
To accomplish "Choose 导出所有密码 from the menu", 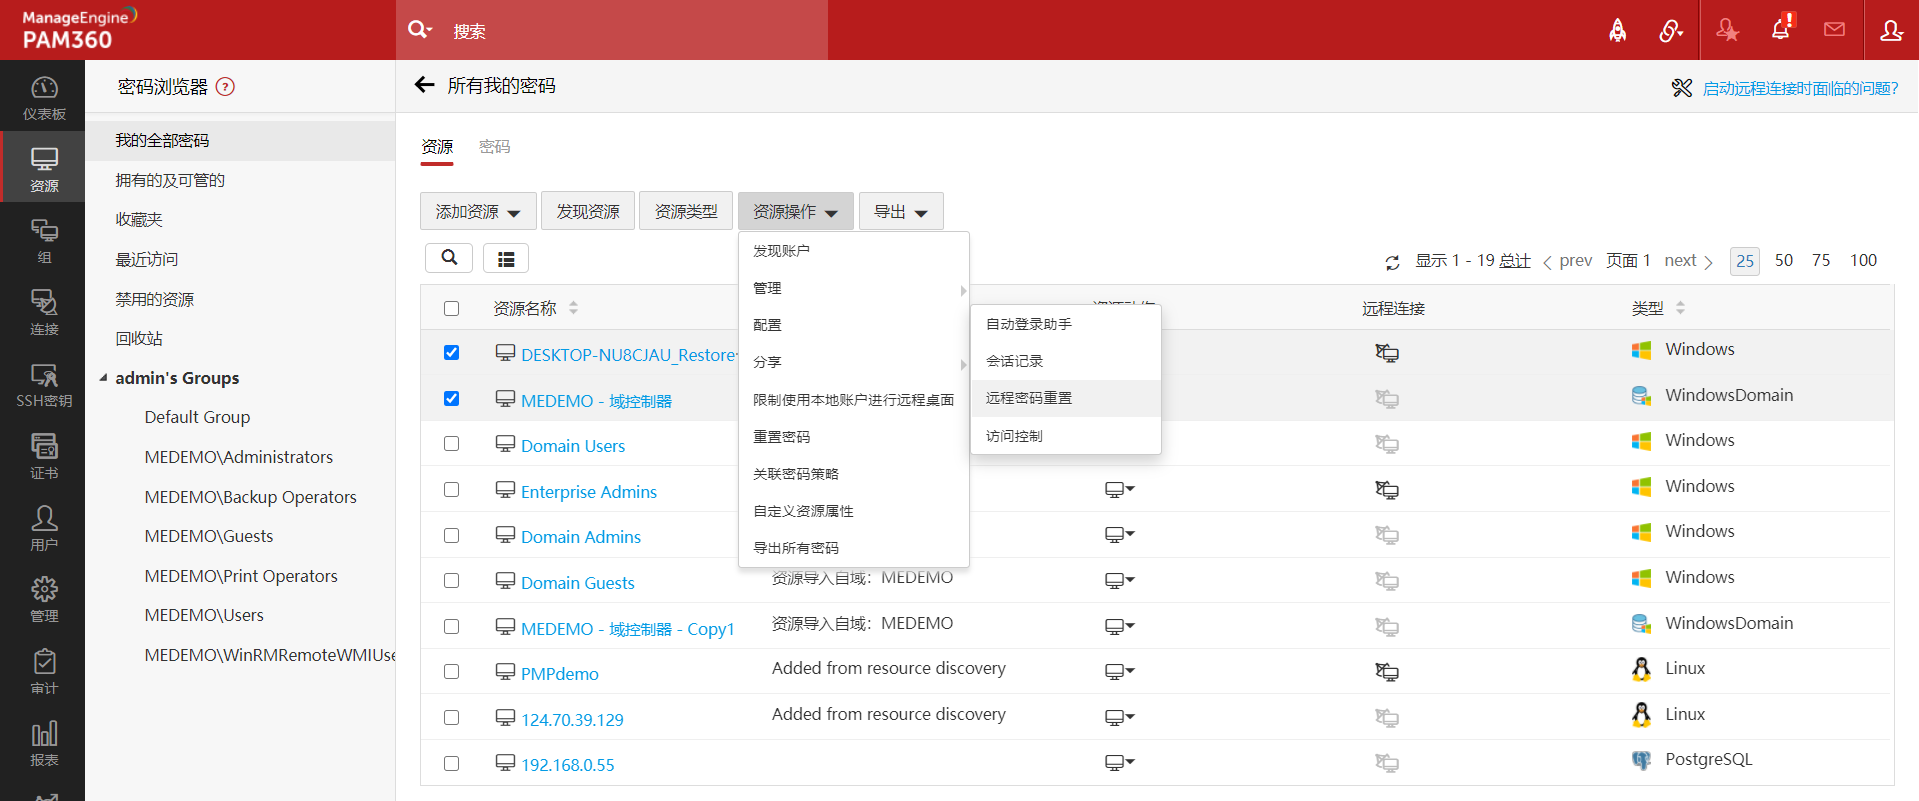I will (x=854, y=548).
